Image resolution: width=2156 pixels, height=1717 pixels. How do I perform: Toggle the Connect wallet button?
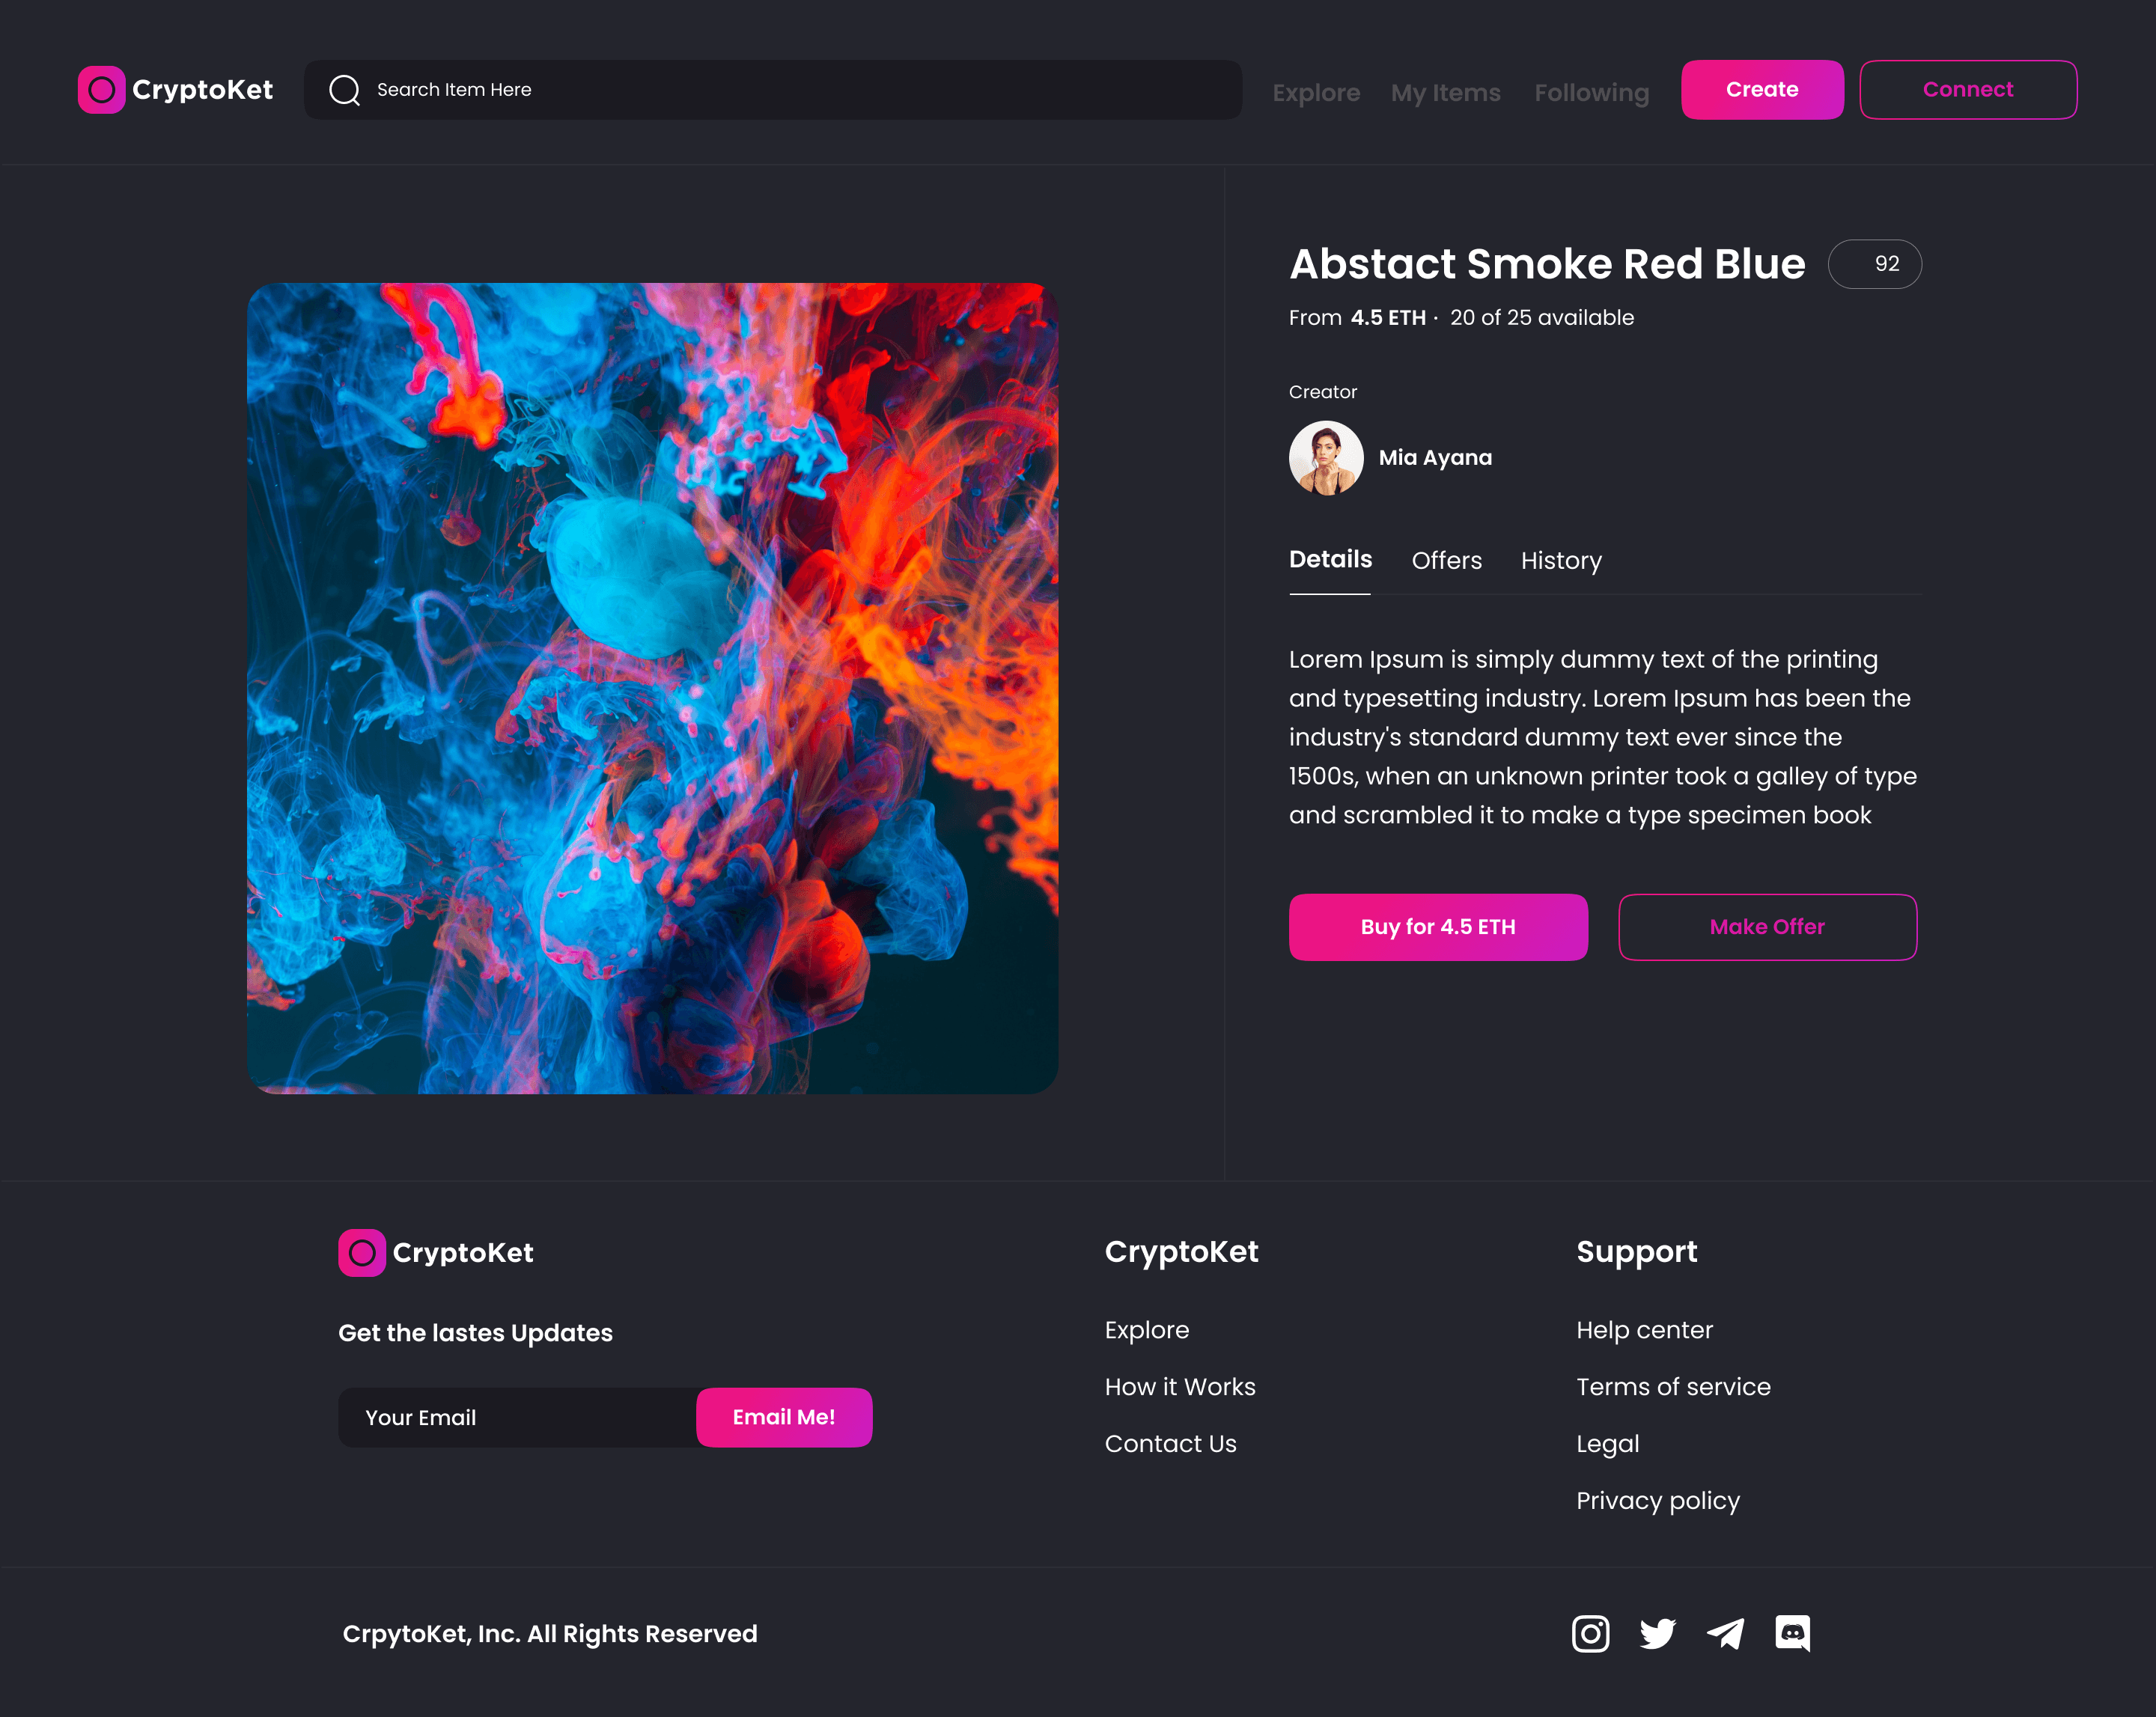coord(1967,88)
